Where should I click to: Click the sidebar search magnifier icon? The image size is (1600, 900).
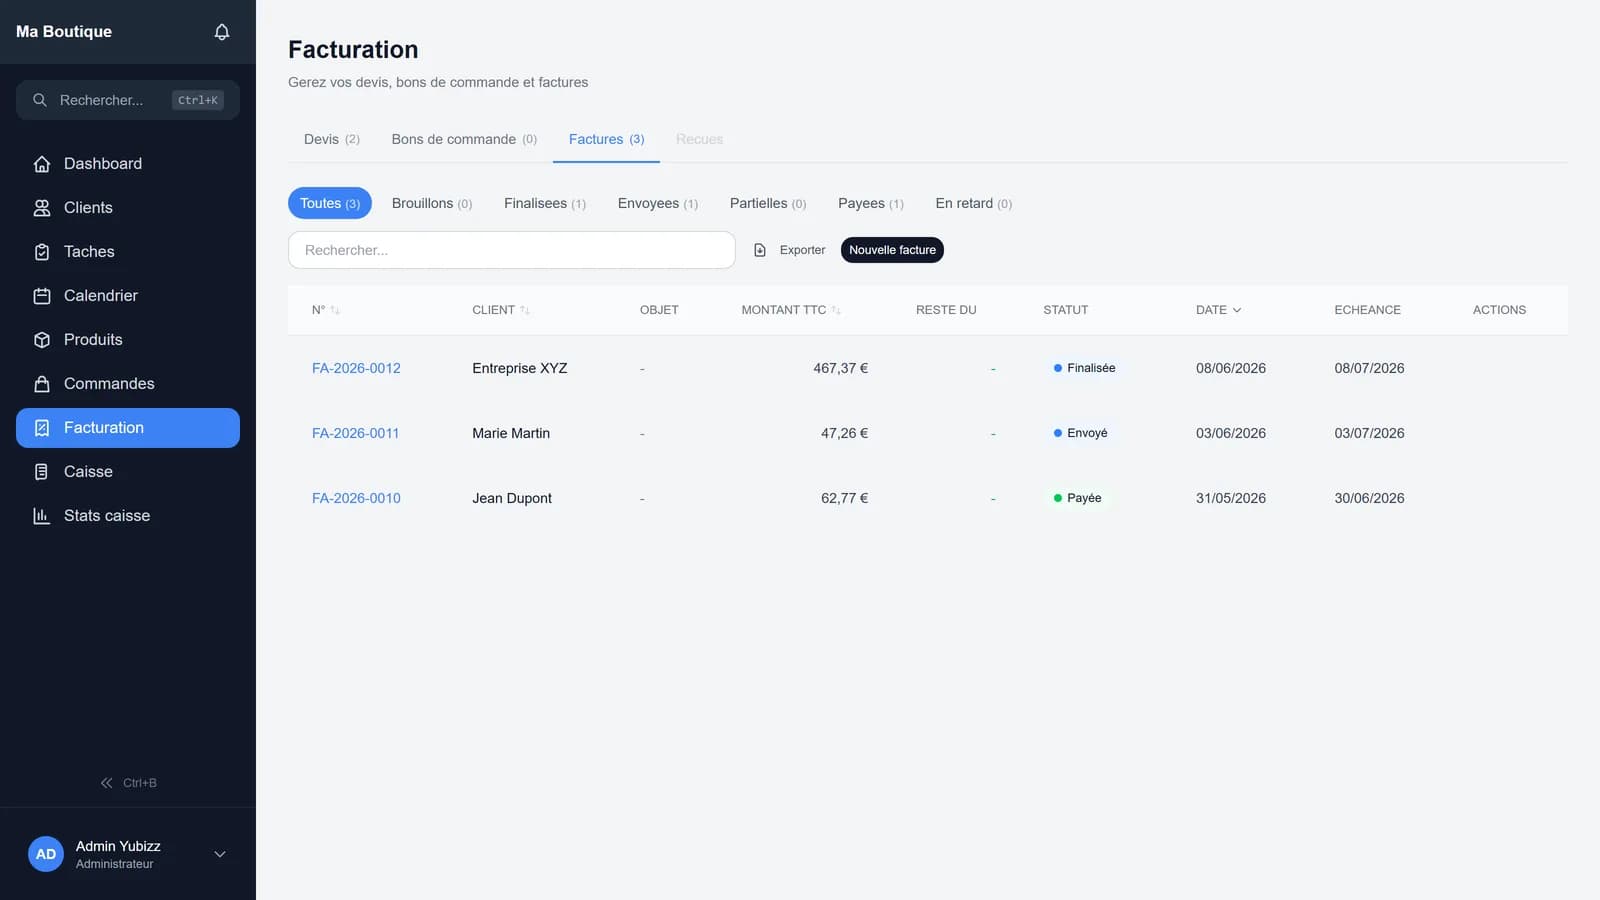pos(40,100)
